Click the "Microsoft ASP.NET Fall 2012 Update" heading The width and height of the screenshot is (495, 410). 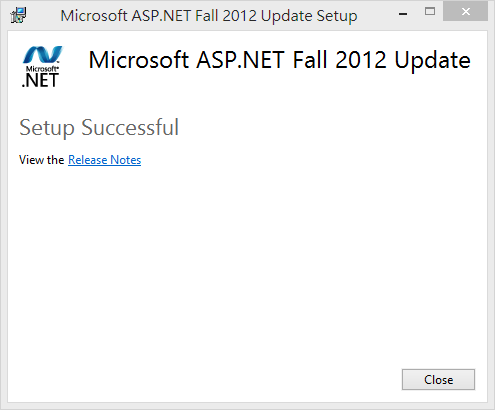(279, 60)
